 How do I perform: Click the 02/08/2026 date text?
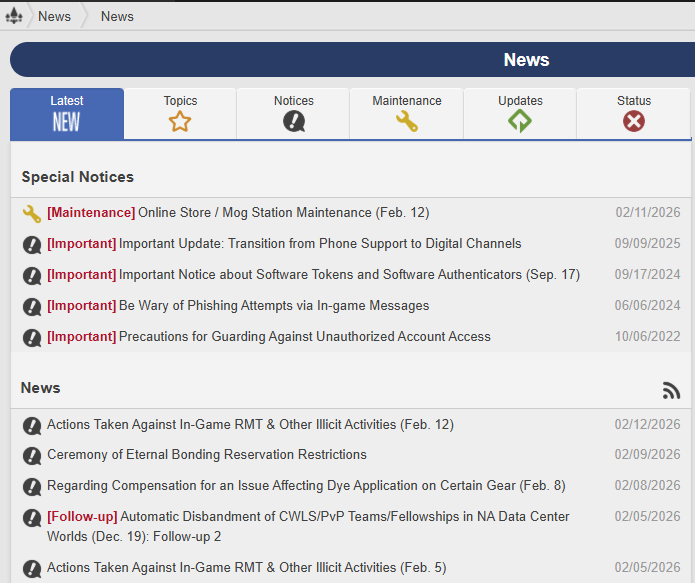click(648, 486)
